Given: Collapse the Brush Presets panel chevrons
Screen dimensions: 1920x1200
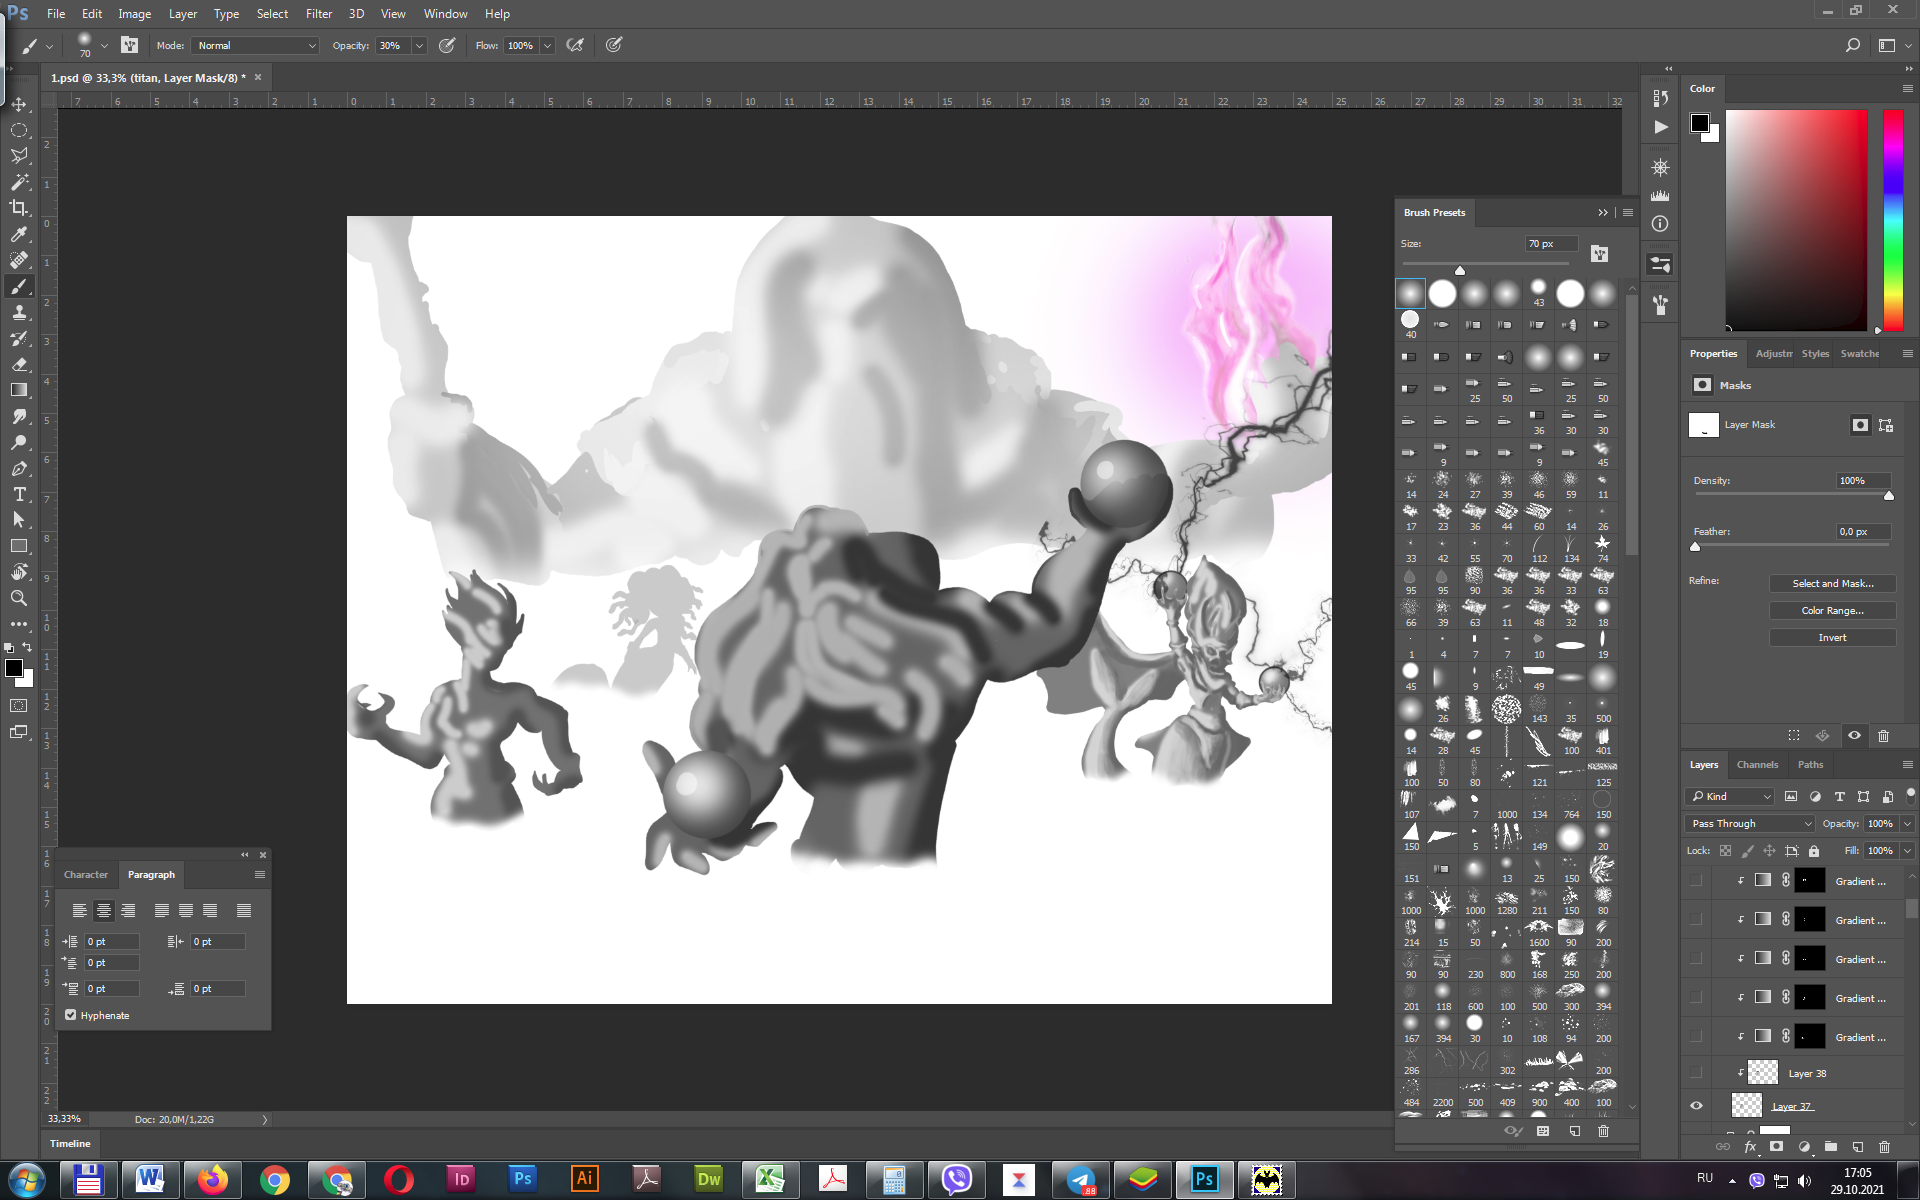Looking at the screenshot, I should pos(1603,212).
